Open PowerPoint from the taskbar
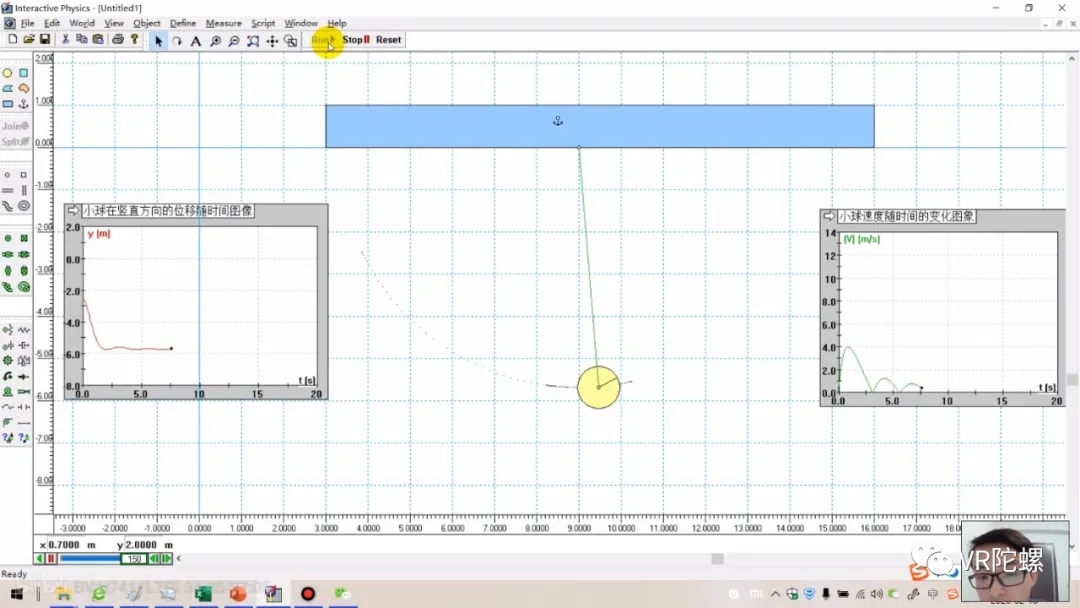Viewport: 1080px width, 608px height. (238, 594)
